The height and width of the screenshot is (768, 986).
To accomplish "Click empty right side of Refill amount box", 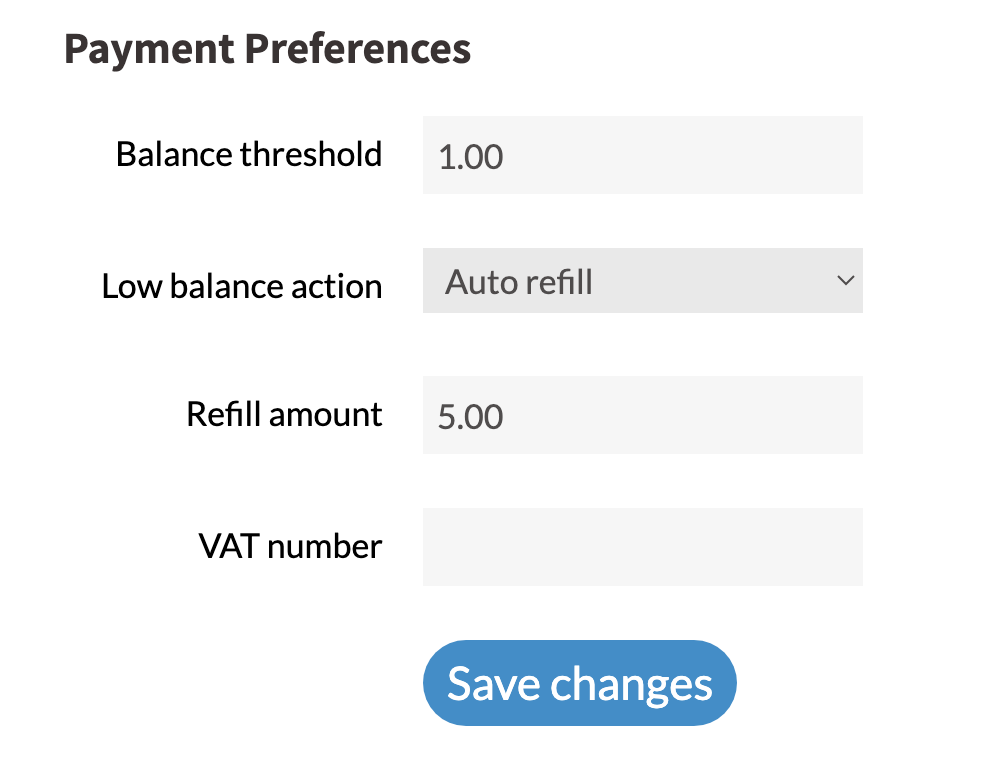I will [780, 415].
